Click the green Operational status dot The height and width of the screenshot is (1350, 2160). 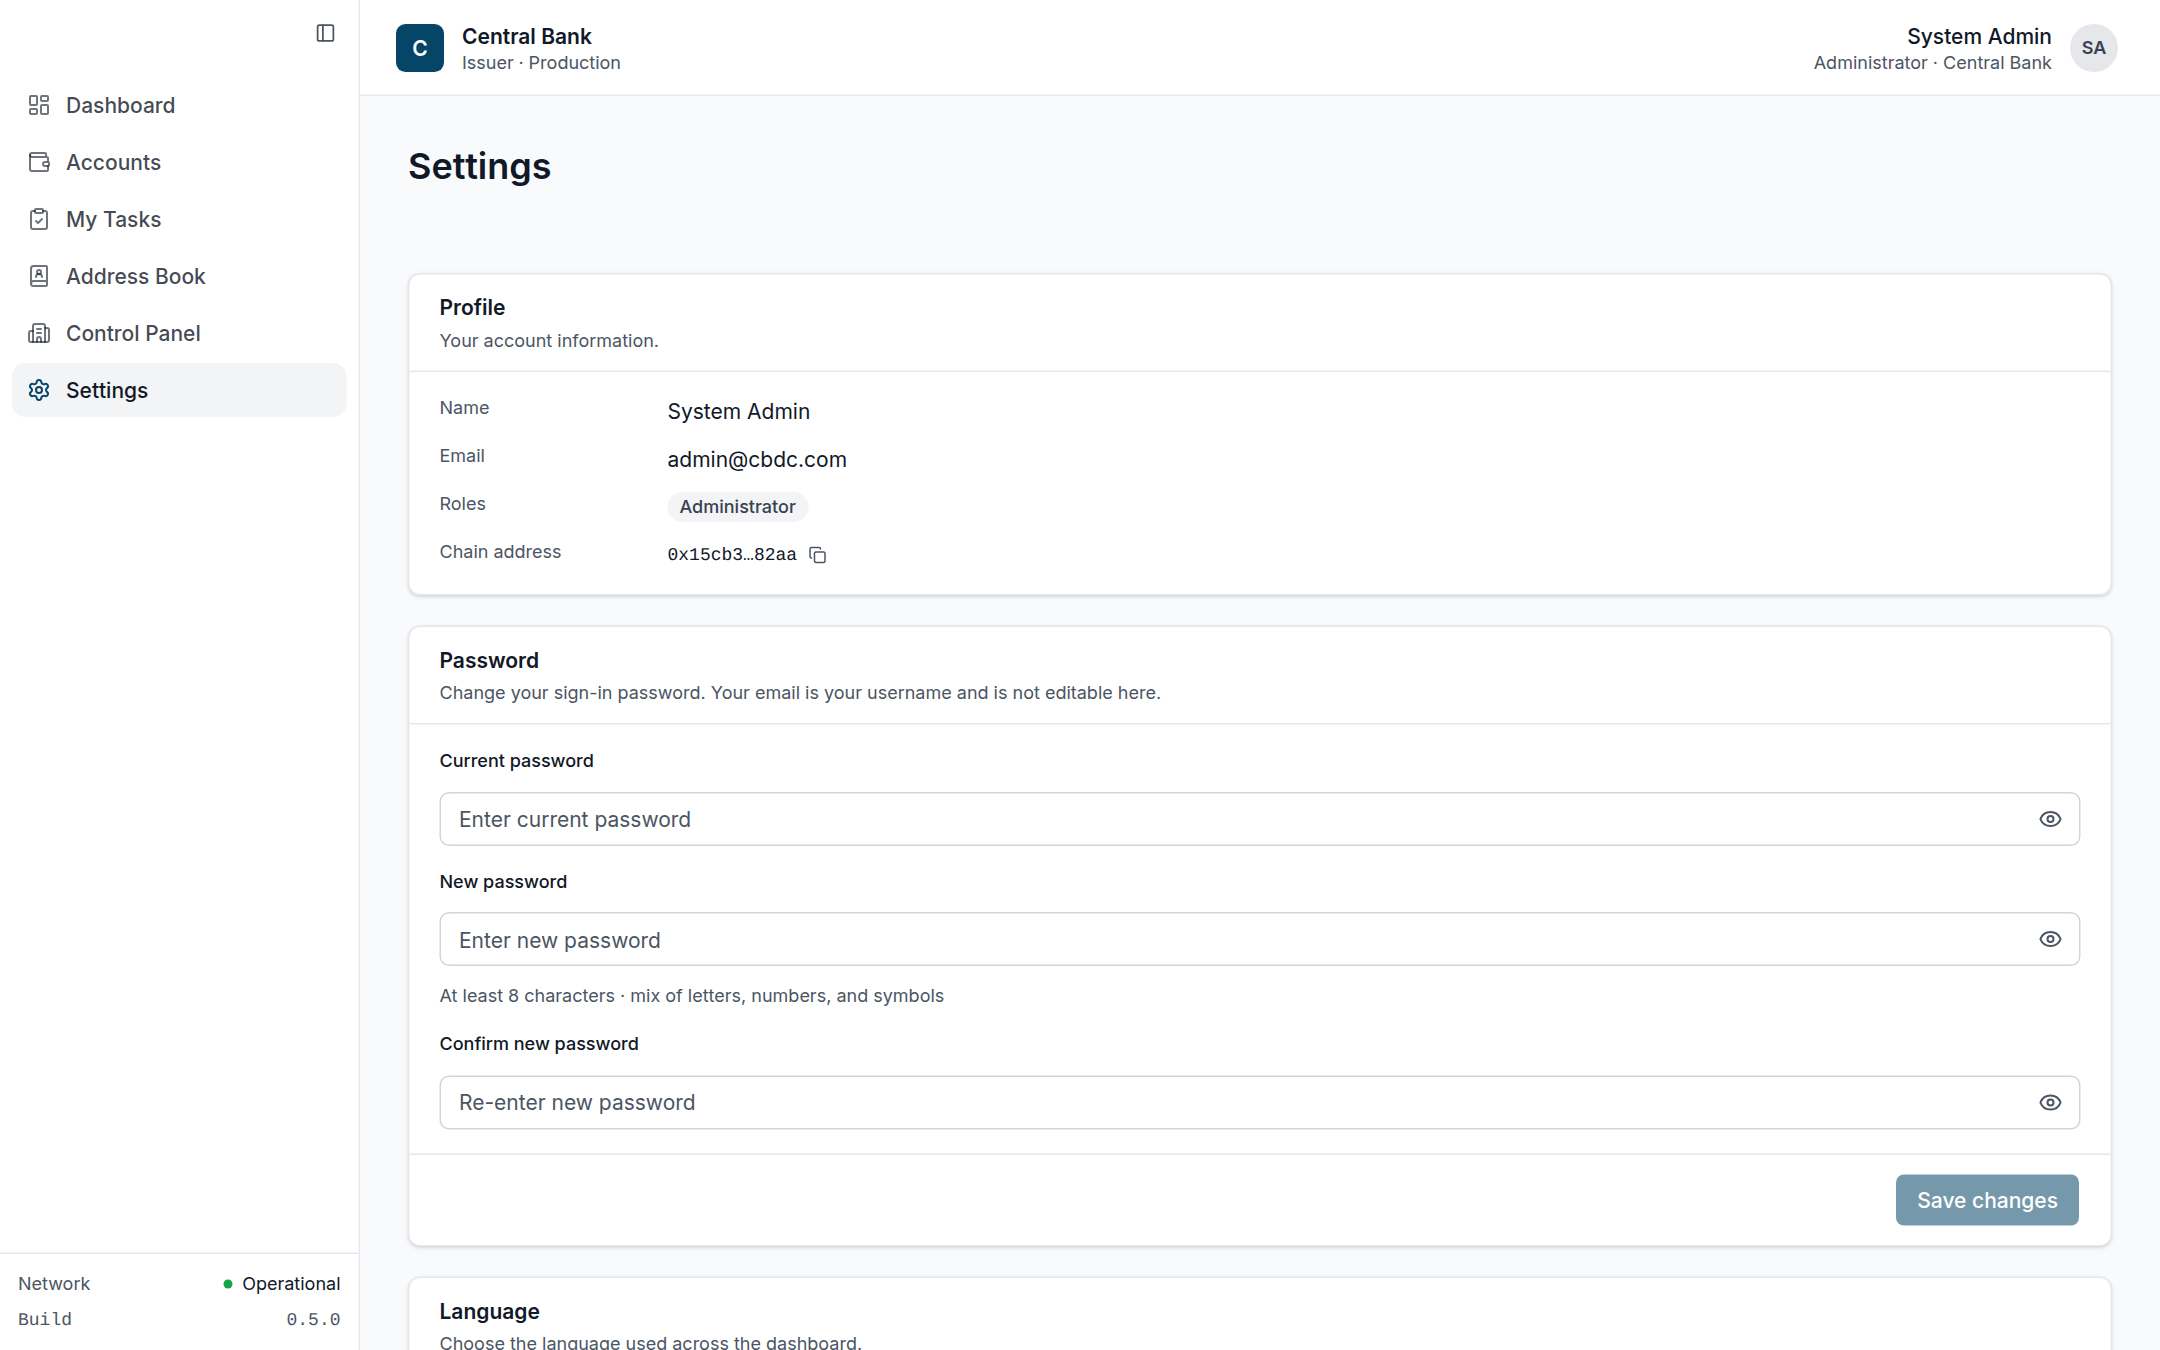pos(228,1283)
